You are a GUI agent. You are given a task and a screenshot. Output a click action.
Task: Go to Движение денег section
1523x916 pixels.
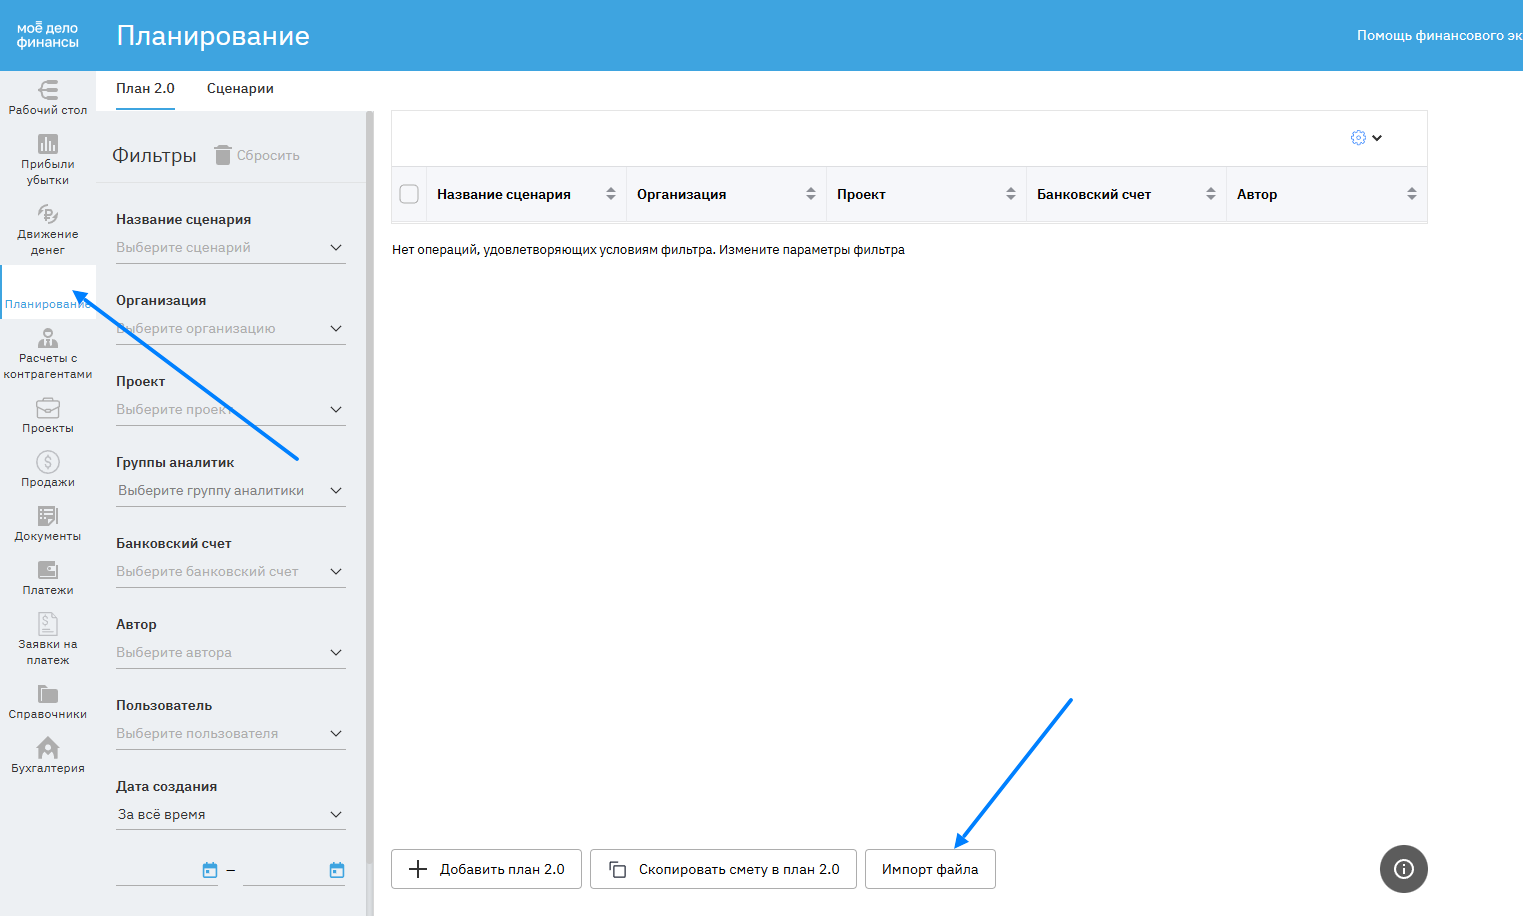pyautogui.click(x=48, y=230)
